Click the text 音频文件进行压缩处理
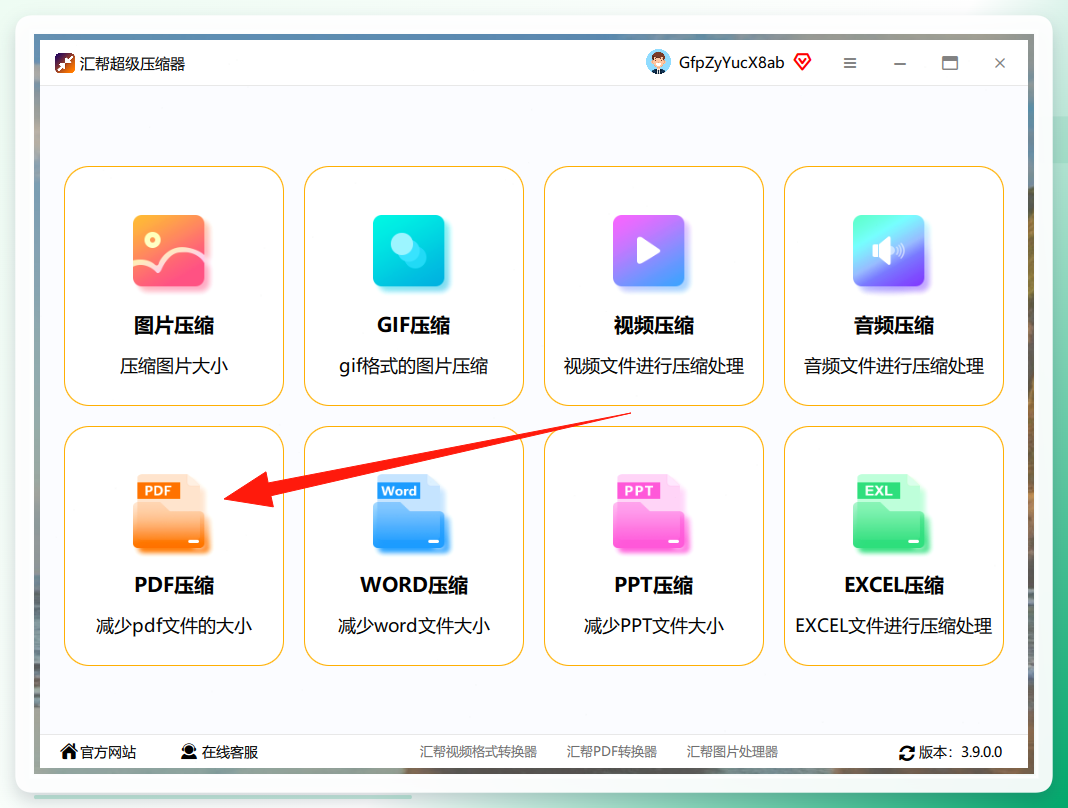 click(894, 367)
